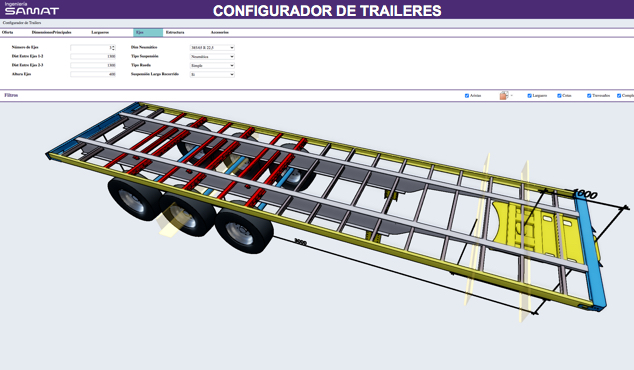Toggle the Compl... checkbox at the right edge

pyautogui.click(x=619, y=96)
